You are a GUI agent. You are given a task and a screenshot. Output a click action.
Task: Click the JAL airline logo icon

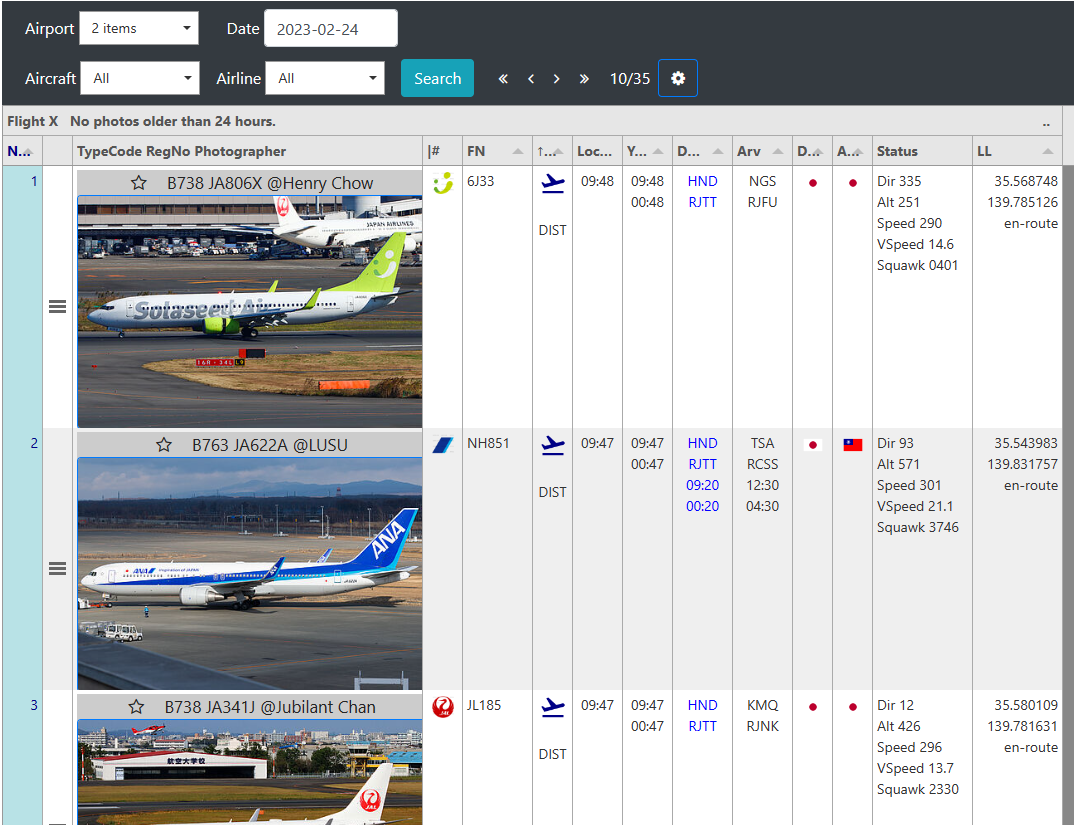click(x=443, y=706)
